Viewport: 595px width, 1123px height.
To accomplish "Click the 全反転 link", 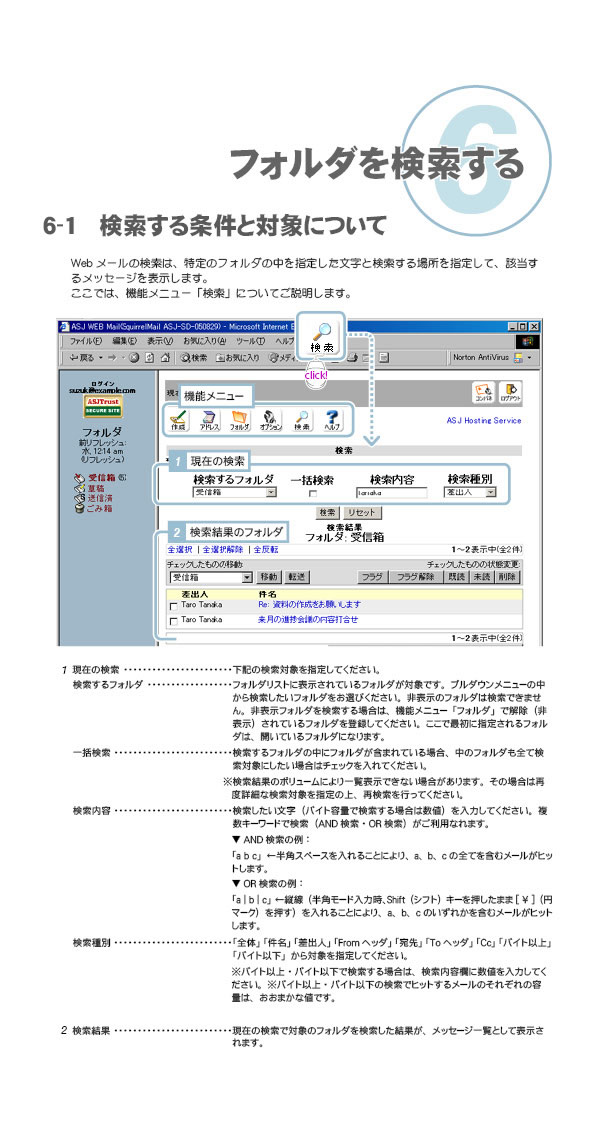I will 265,549.
